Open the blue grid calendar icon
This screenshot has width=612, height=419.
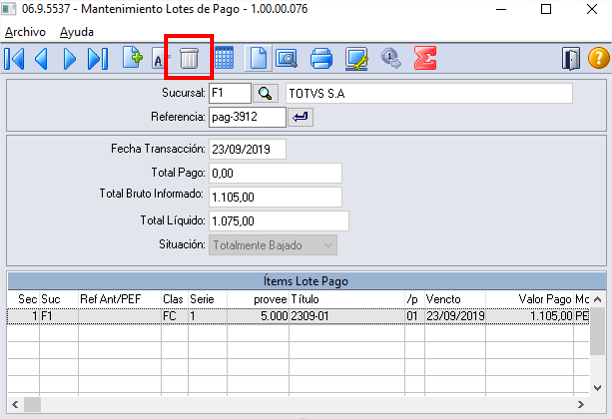[x=224, y=58]
